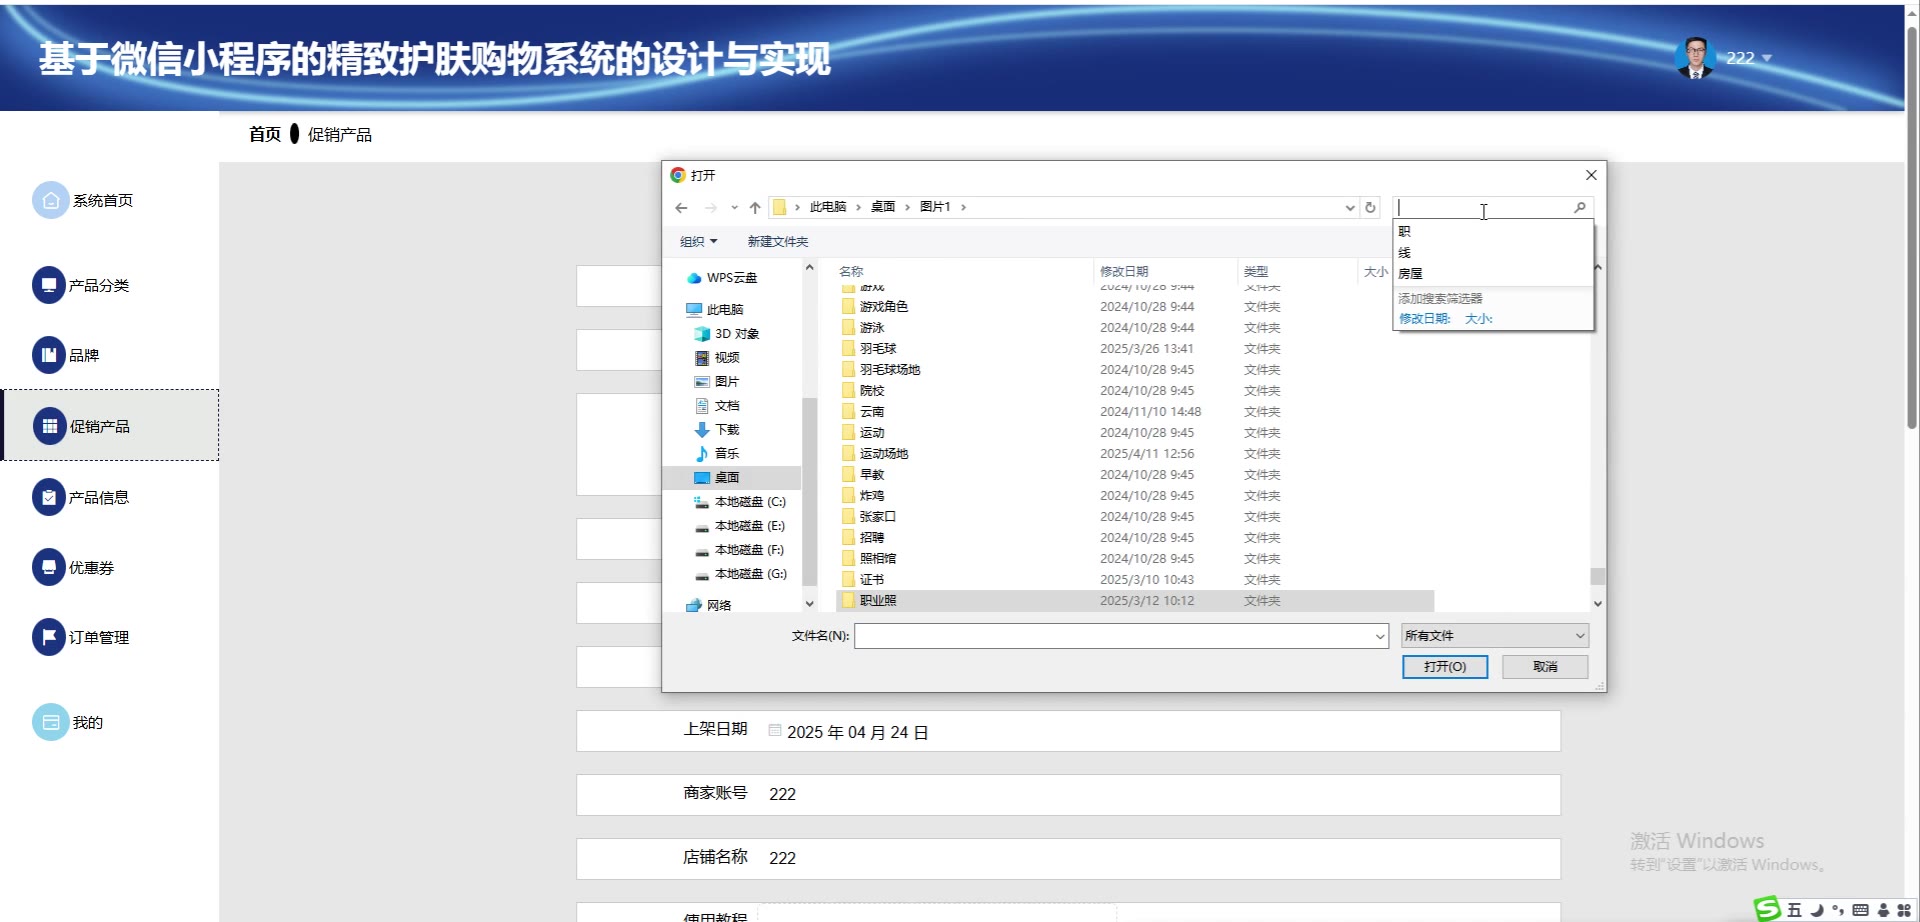1920x922 pixels.
Task: Click 此电脑 in the address path
Action: tap(828, 207)
